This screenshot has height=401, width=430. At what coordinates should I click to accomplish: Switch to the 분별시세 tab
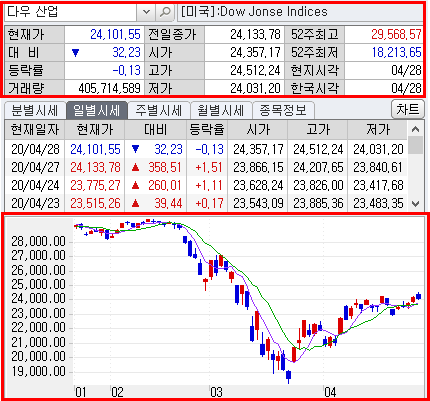click(x=35, y=110)
